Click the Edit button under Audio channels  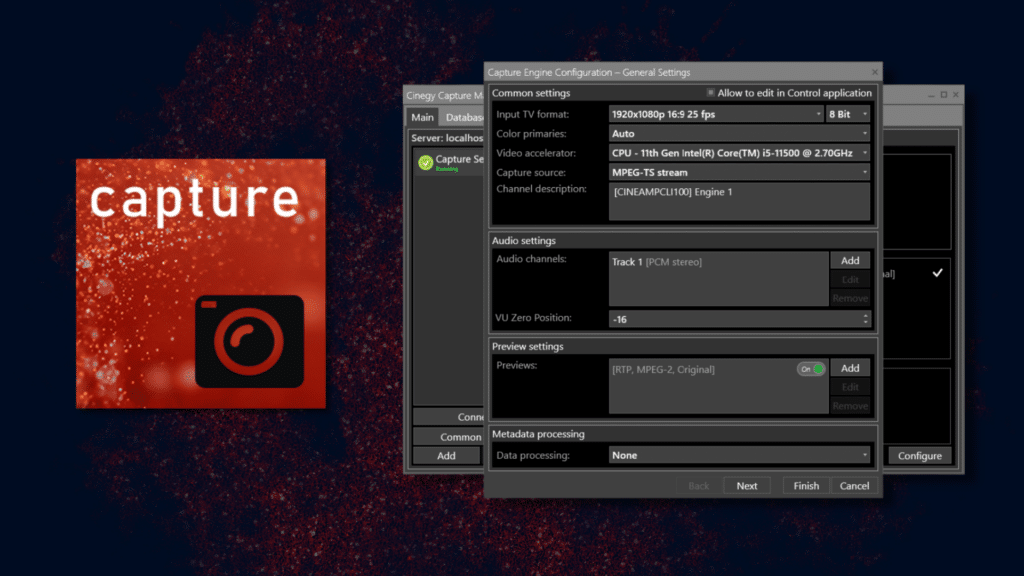click(x=850, y=280)
